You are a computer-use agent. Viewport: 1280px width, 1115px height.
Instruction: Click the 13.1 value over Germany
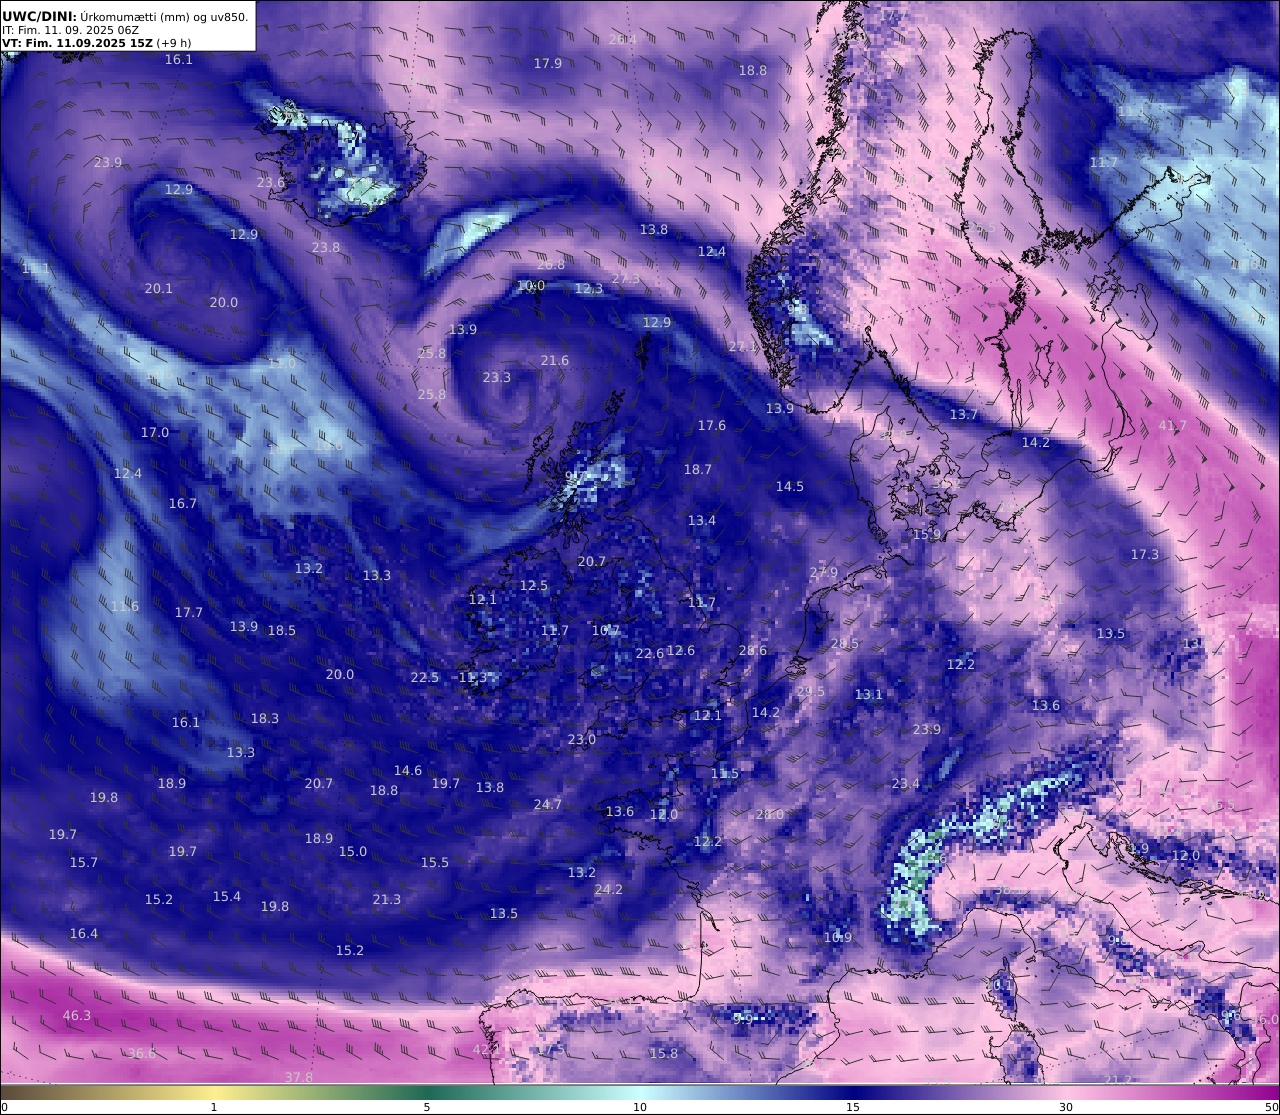pyautogui.click(x=868, y=694)
